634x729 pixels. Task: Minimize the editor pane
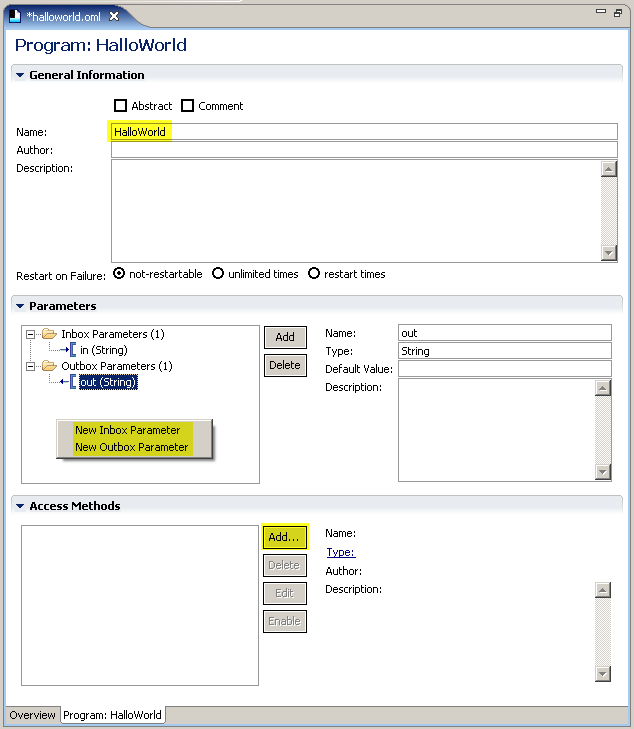(601, 11)
